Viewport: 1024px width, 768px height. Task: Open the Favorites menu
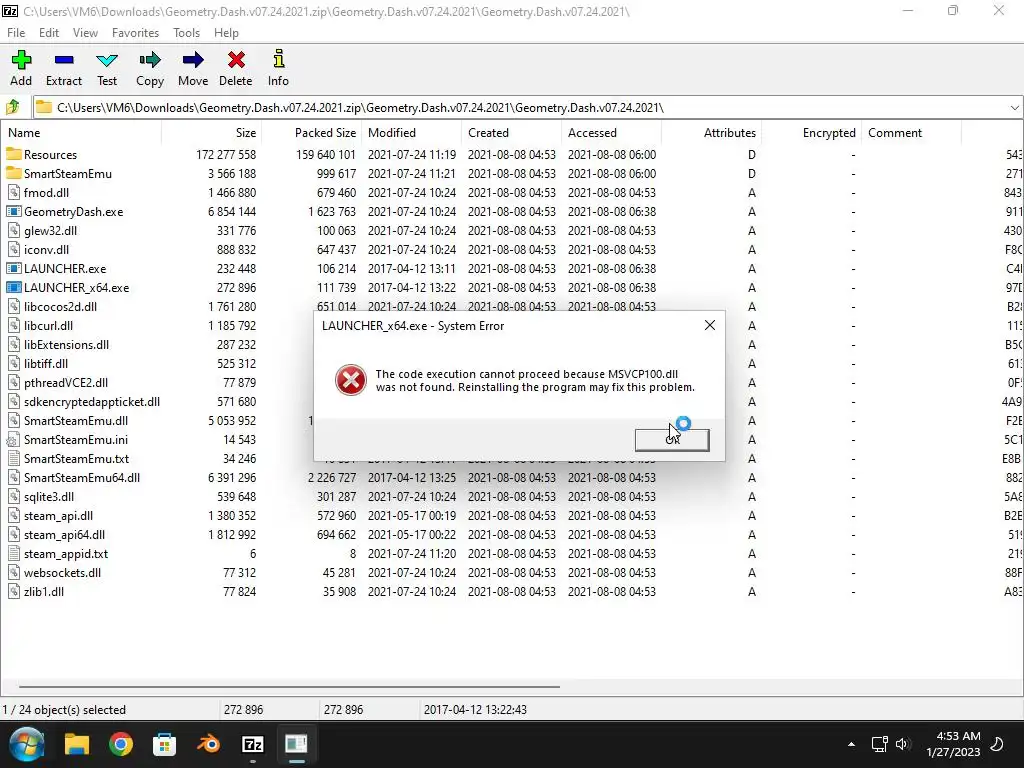coord(135,33)
